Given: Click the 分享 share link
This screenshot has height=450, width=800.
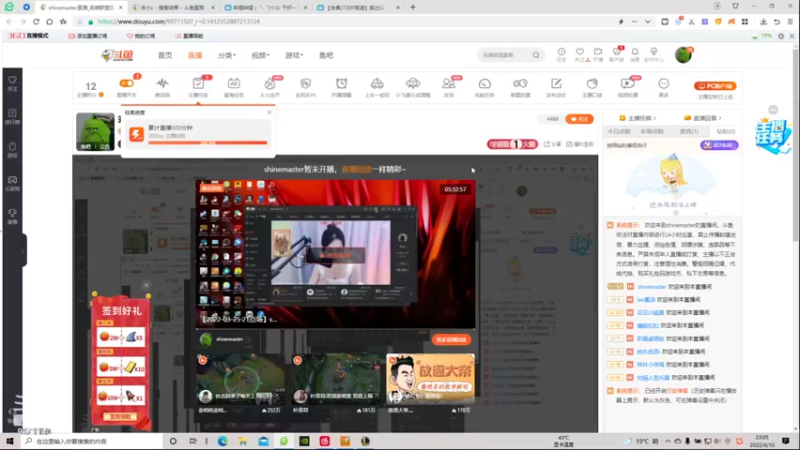Looking at the screenshot, I should (553, 144).
